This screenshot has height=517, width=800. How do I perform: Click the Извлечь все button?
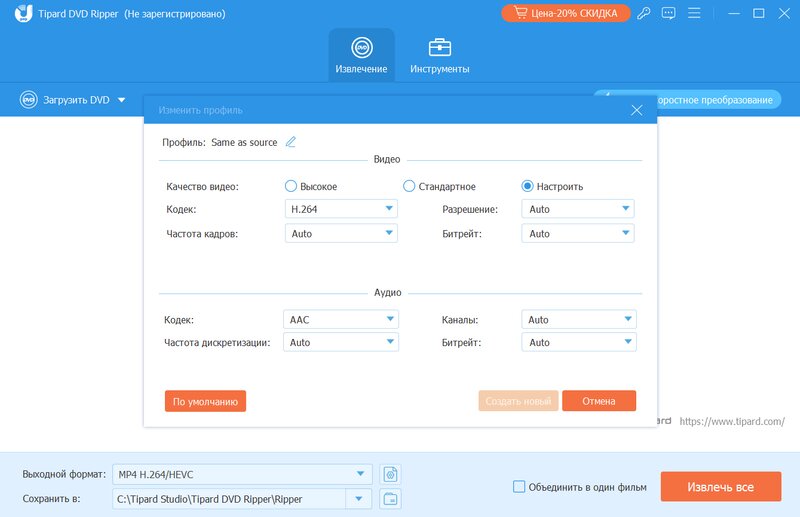coord(720,486)
